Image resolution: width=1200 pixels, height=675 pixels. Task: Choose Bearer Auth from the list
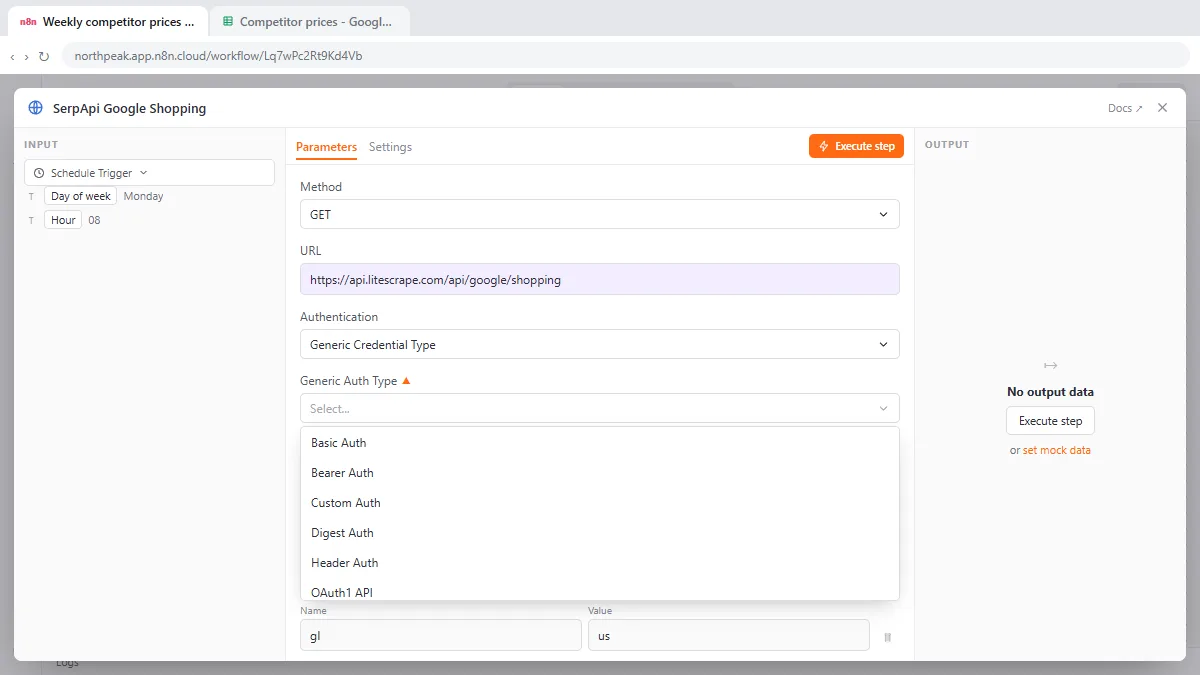600,473
